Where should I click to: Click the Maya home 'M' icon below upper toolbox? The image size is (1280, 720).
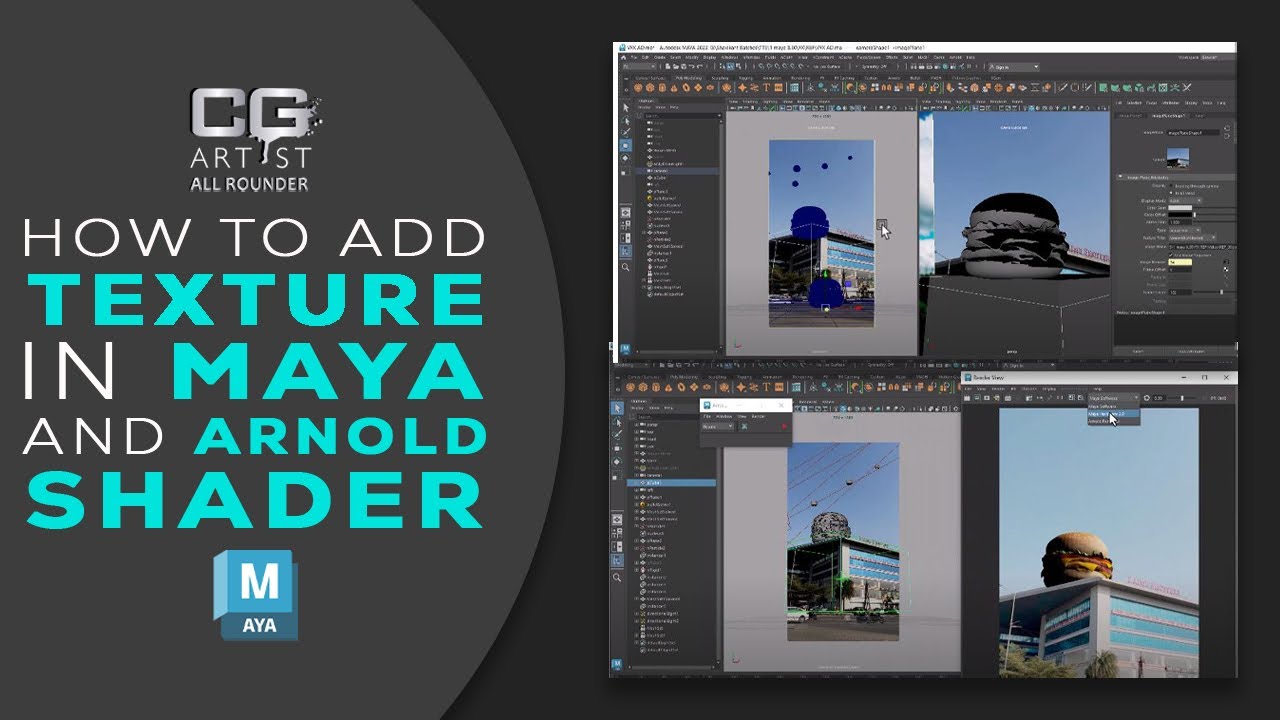point(626,351)
